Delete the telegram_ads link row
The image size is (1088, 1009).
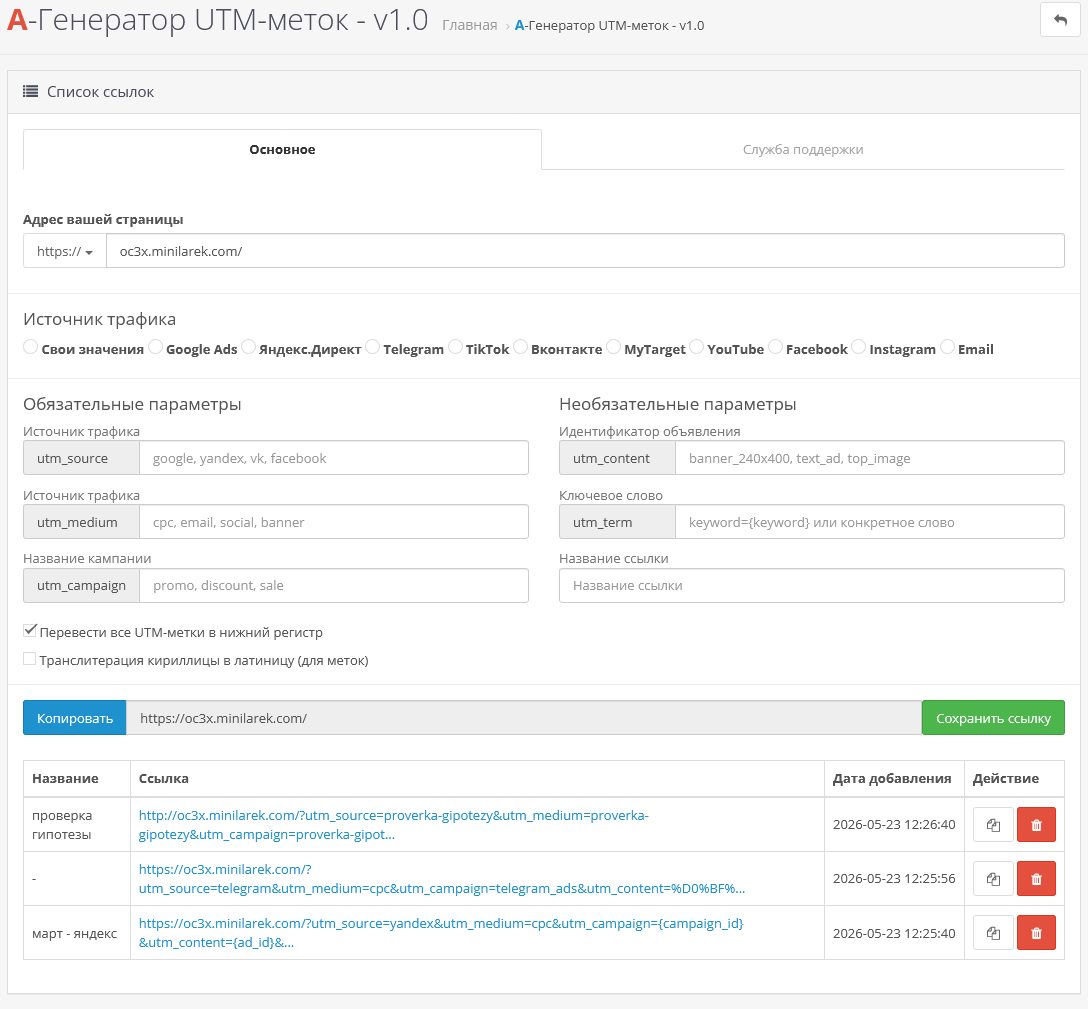tap(1036, 879)
